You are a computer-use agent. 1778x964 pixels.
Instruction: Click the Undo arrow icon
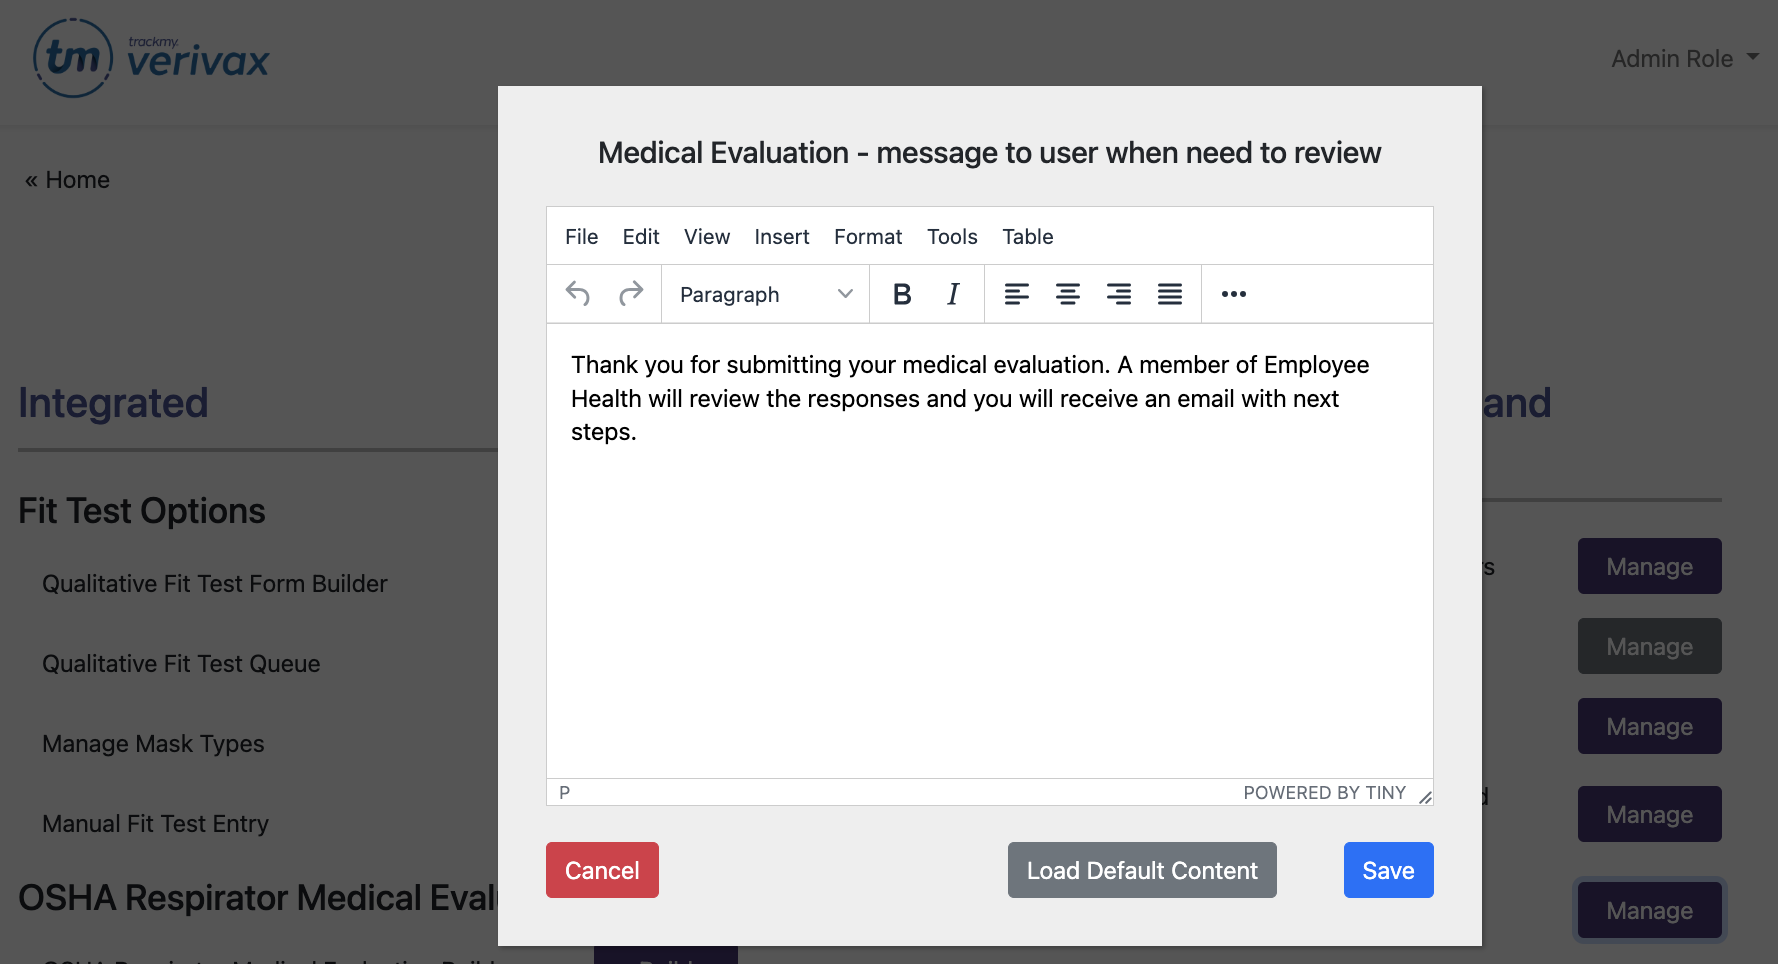[578, 294]
